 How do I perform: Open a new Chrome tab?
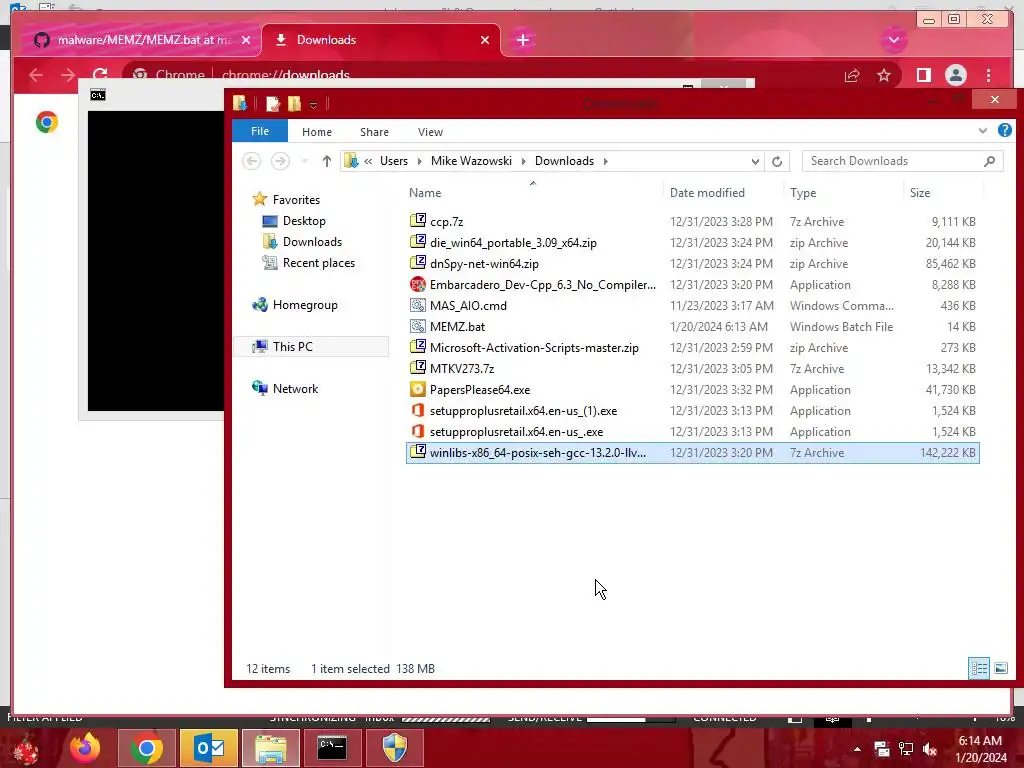coord(522,40)
